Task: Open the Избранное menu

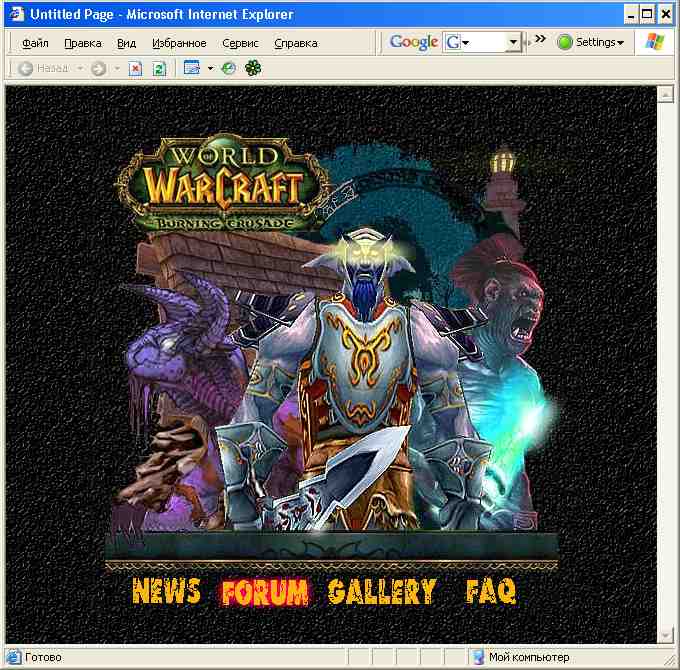Action: coord(179,43)
